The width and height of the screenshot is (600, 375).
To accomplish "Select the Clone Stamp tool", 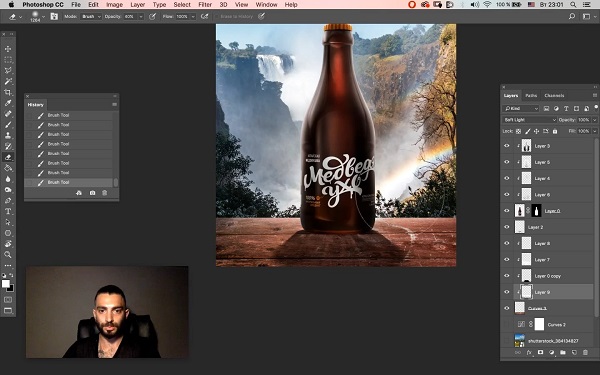I will [8, 135].
